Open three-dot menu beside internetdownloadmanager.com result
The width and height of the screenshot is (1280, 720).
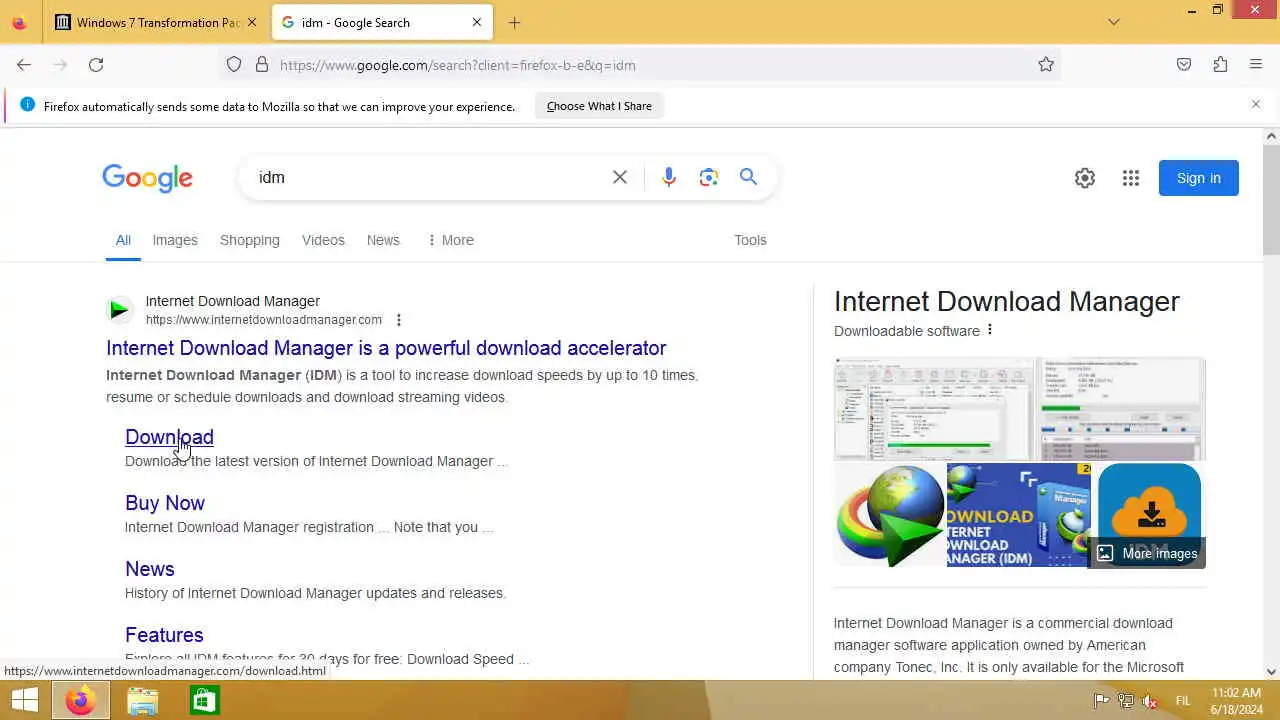point(399,320)
